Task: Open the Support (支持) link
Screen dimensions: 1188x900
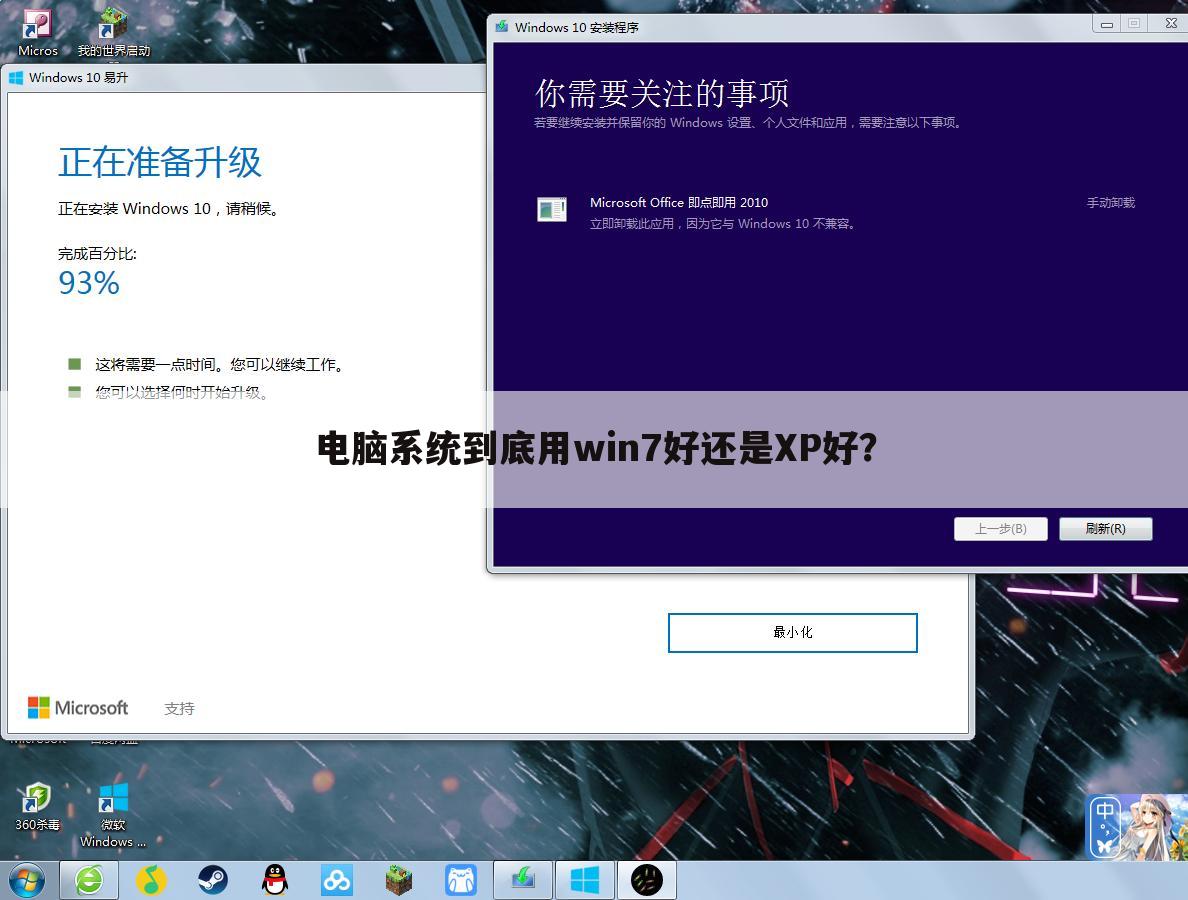Action: 180,708
